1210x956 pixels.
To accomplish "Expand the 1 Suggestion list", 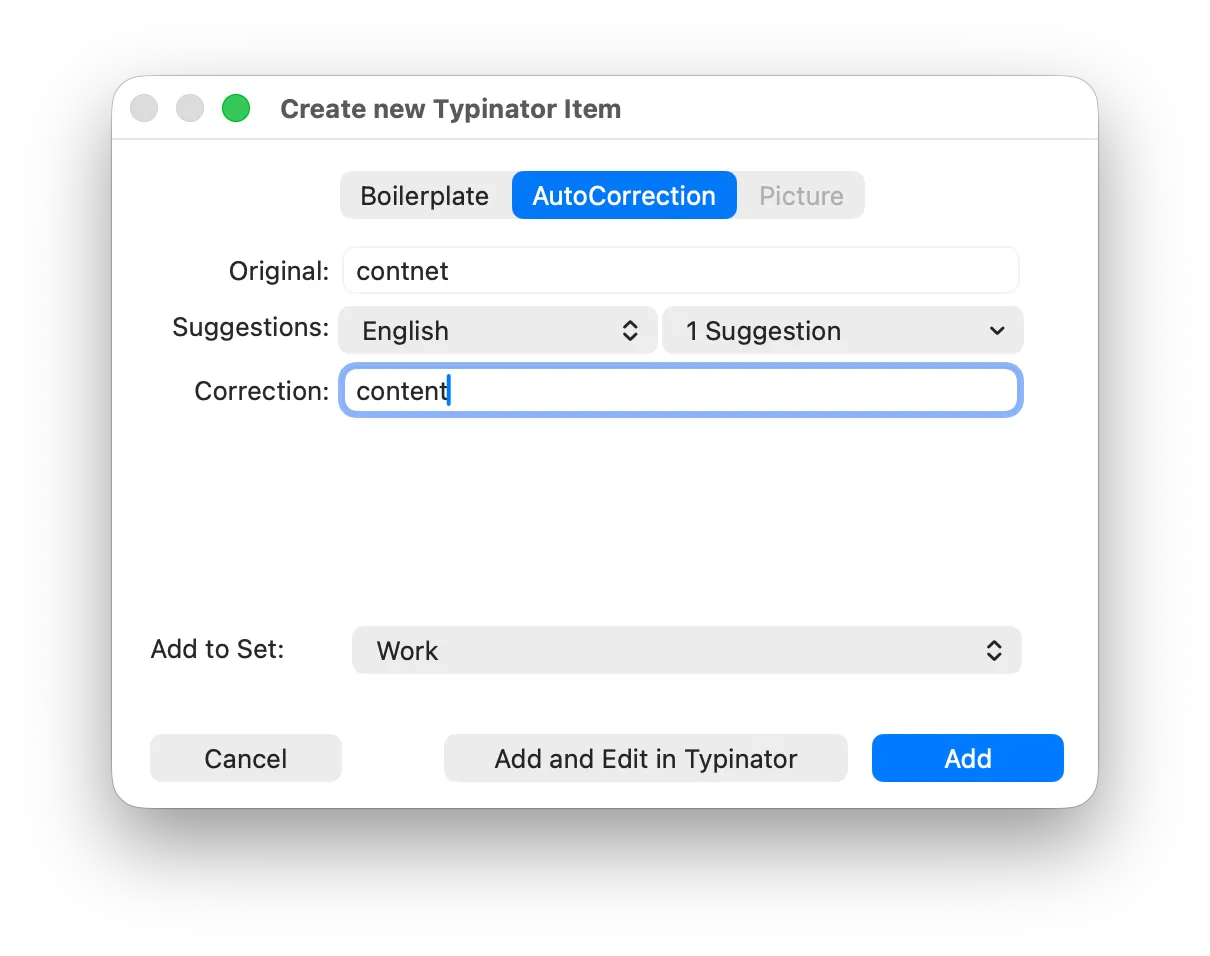I will (843, 330).
